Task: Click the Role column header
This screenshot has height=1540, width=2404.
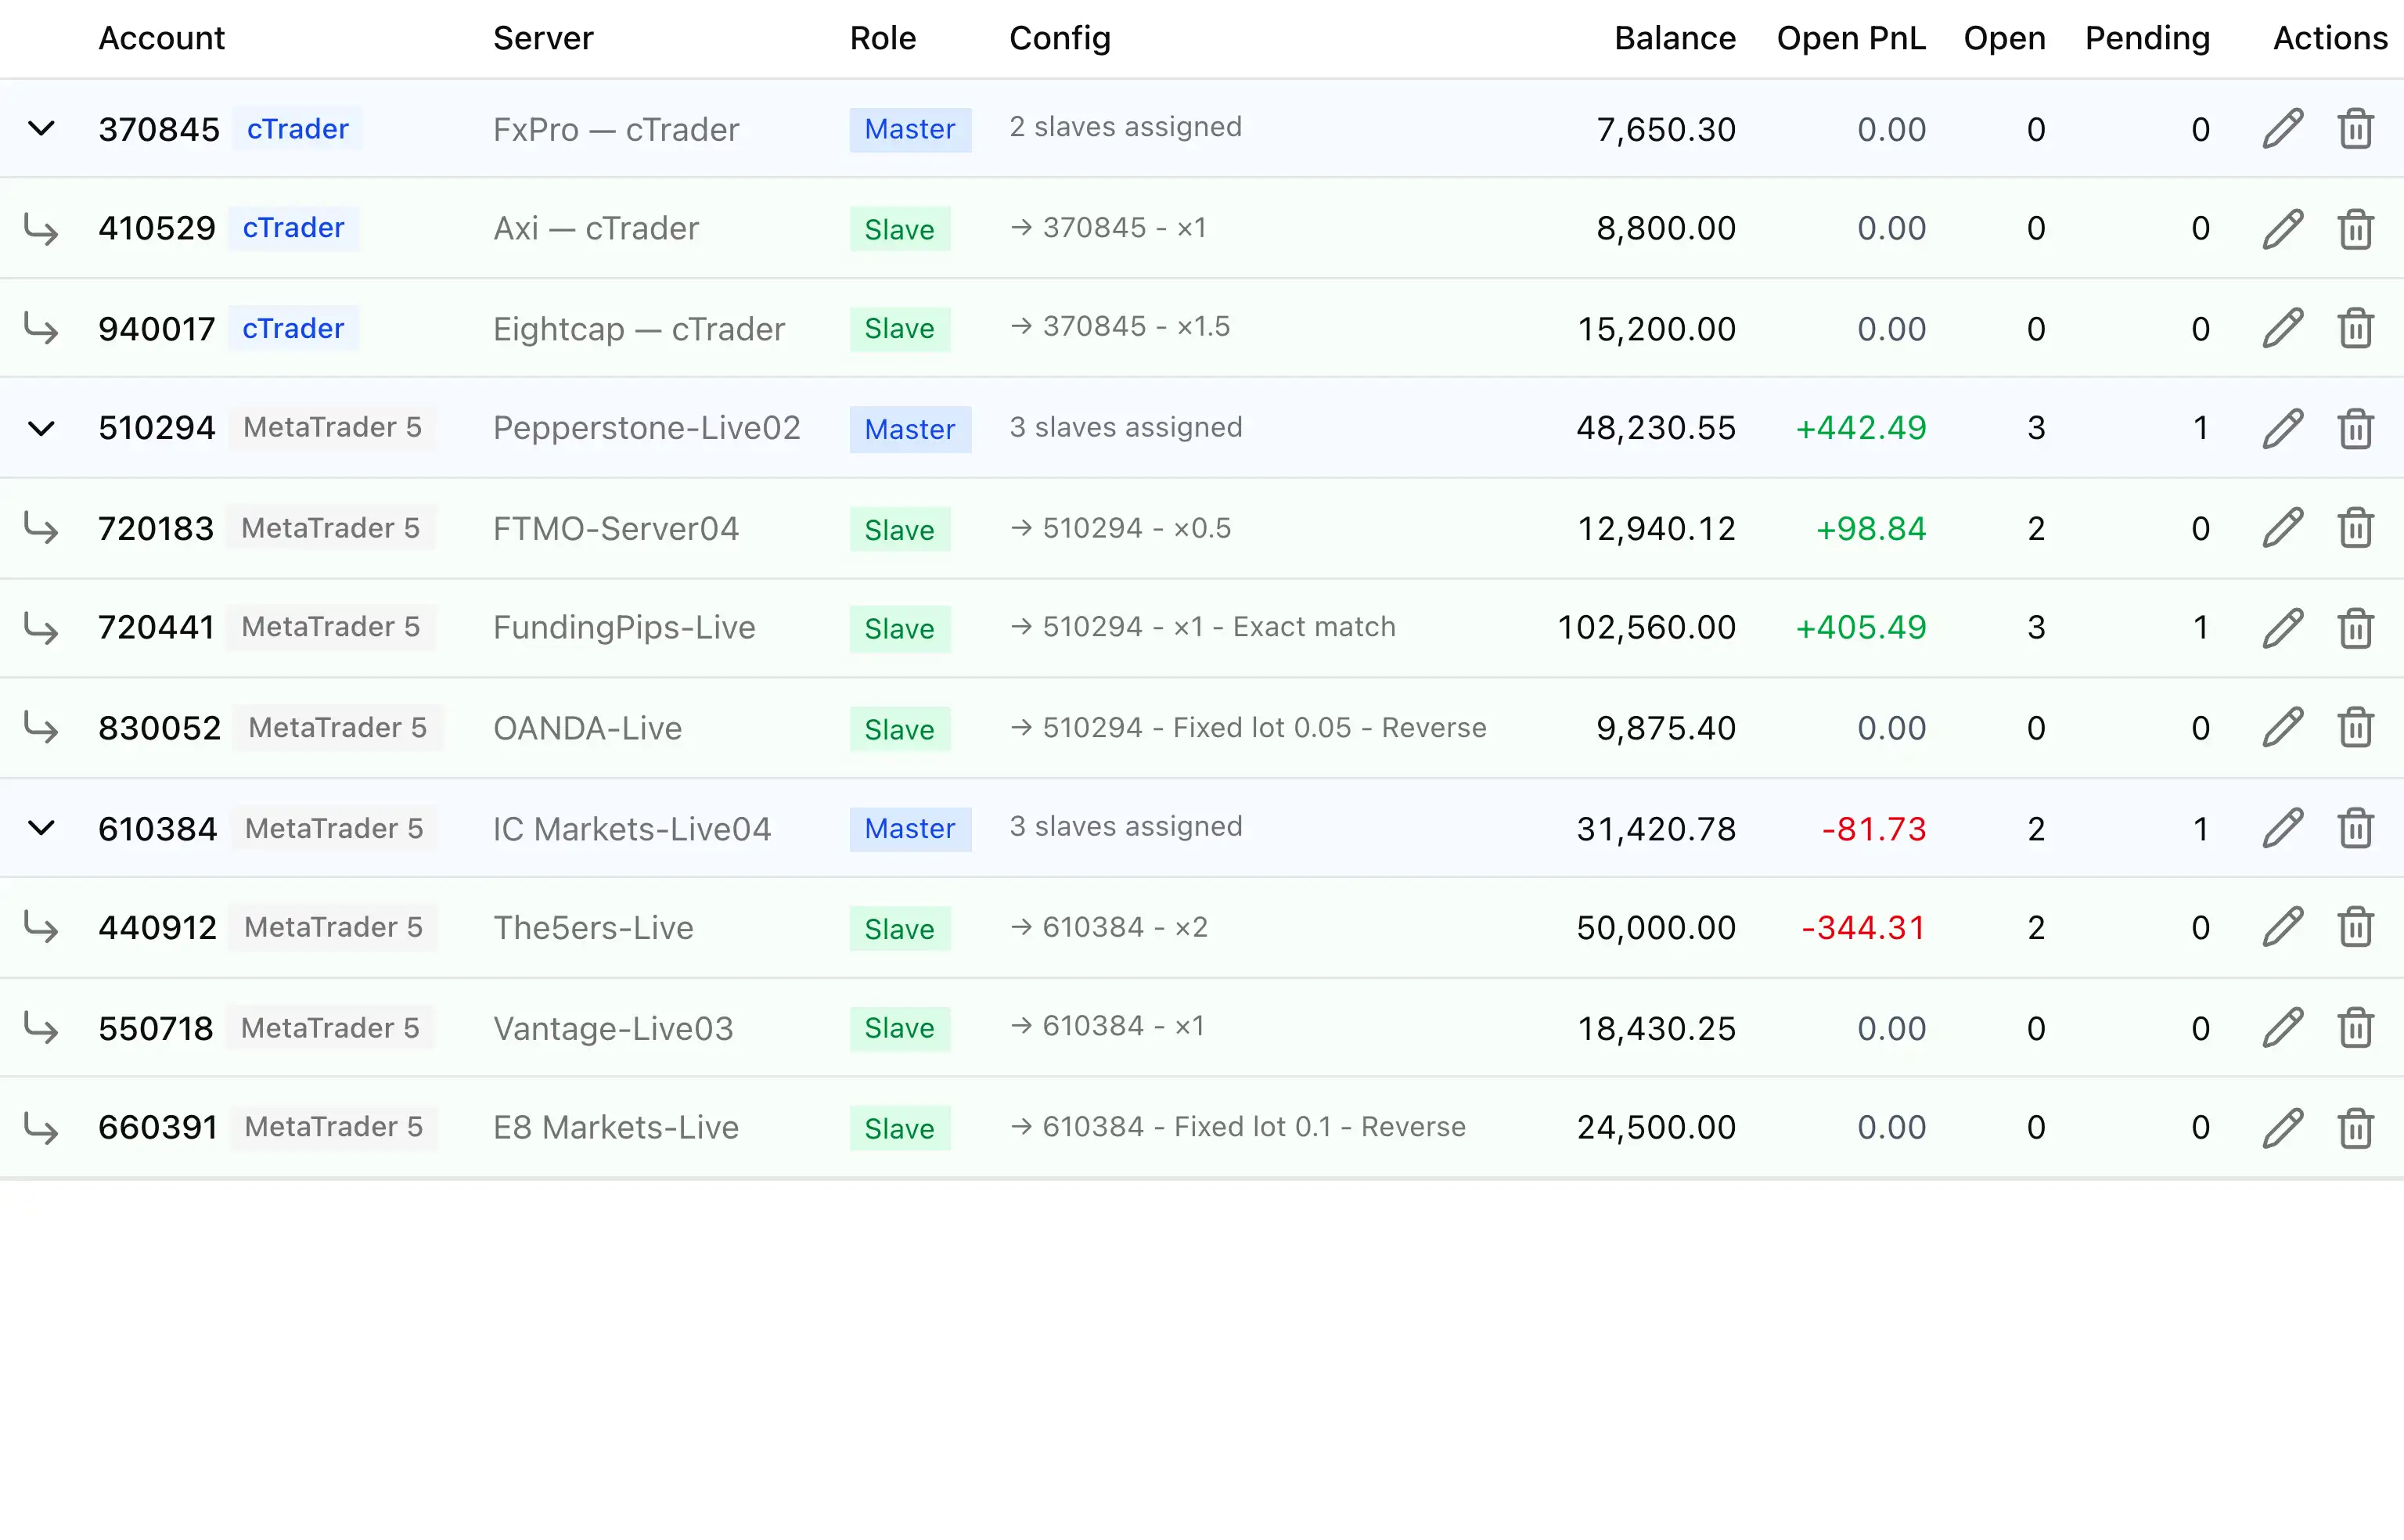Action: [883, 38]
